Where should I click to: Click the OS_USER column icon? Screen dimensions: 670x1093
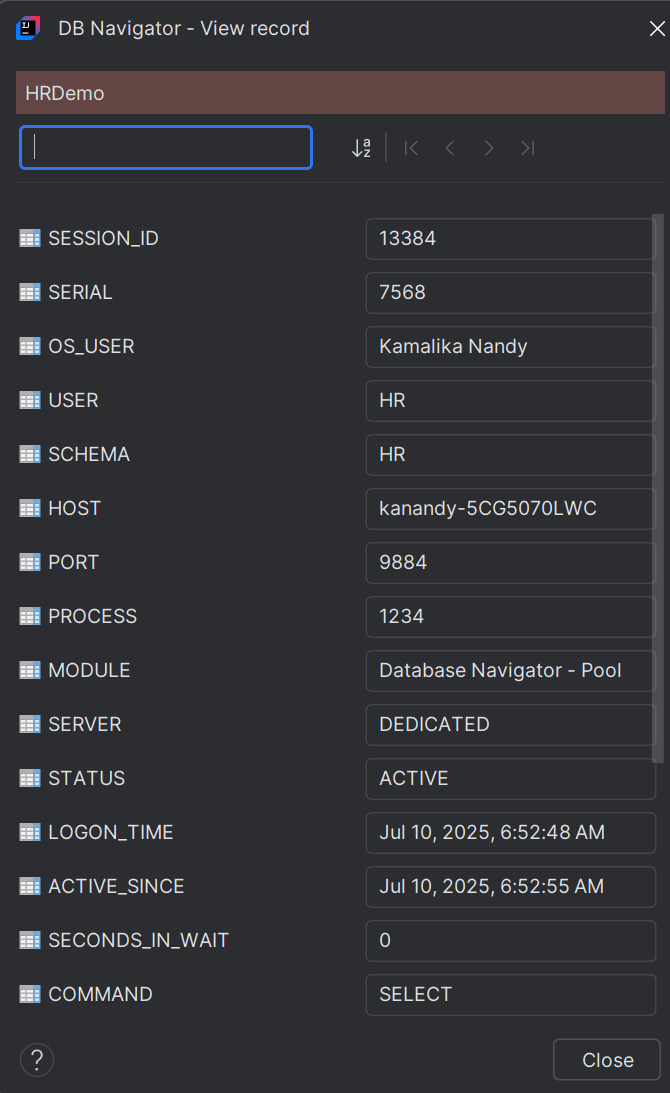(x=30, y=346)
